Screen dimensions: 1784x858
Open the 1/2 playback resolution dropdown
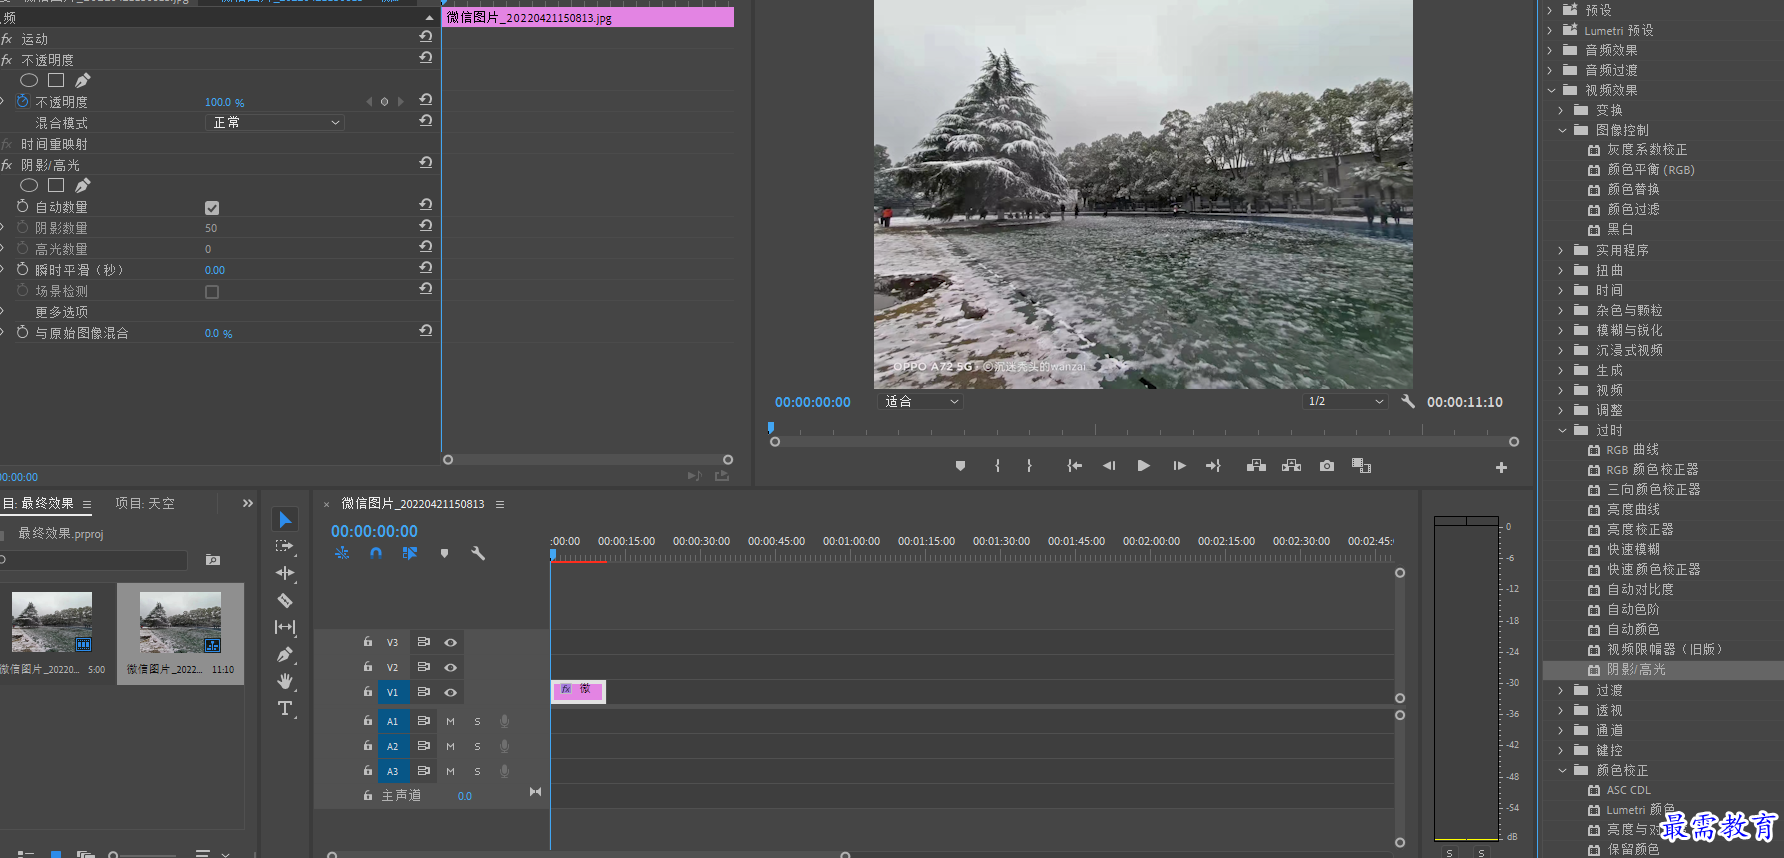1346,401
